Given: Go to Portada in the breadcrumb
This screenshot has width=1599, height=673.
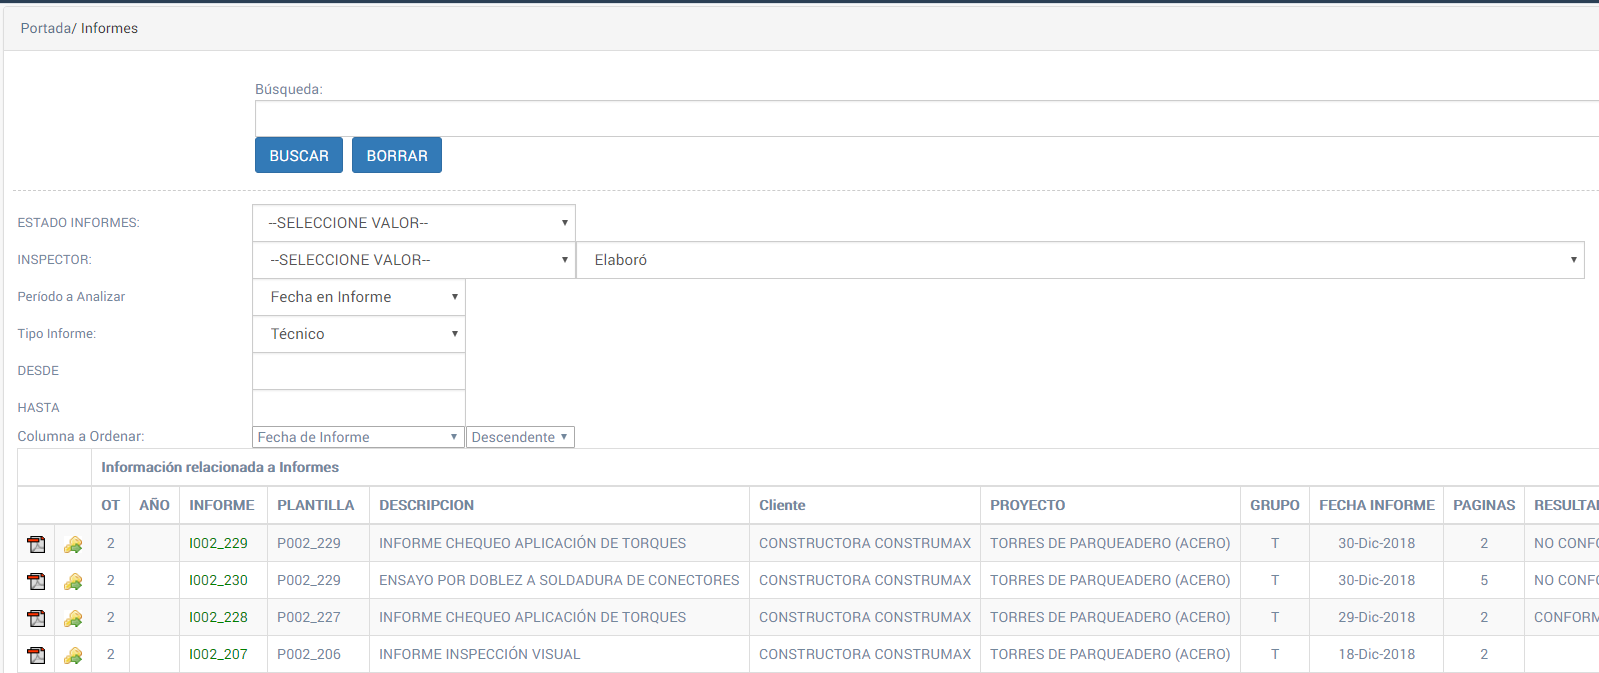Looking at the screenshot, I should 45,28.
